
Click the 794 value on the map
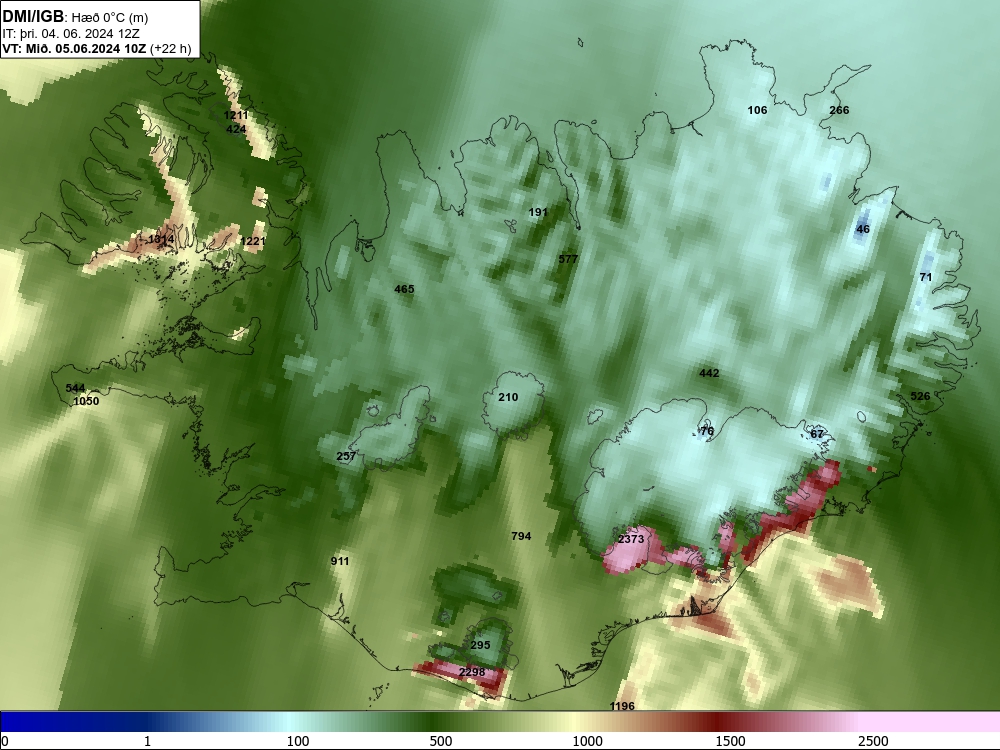[x=521, y=536]
